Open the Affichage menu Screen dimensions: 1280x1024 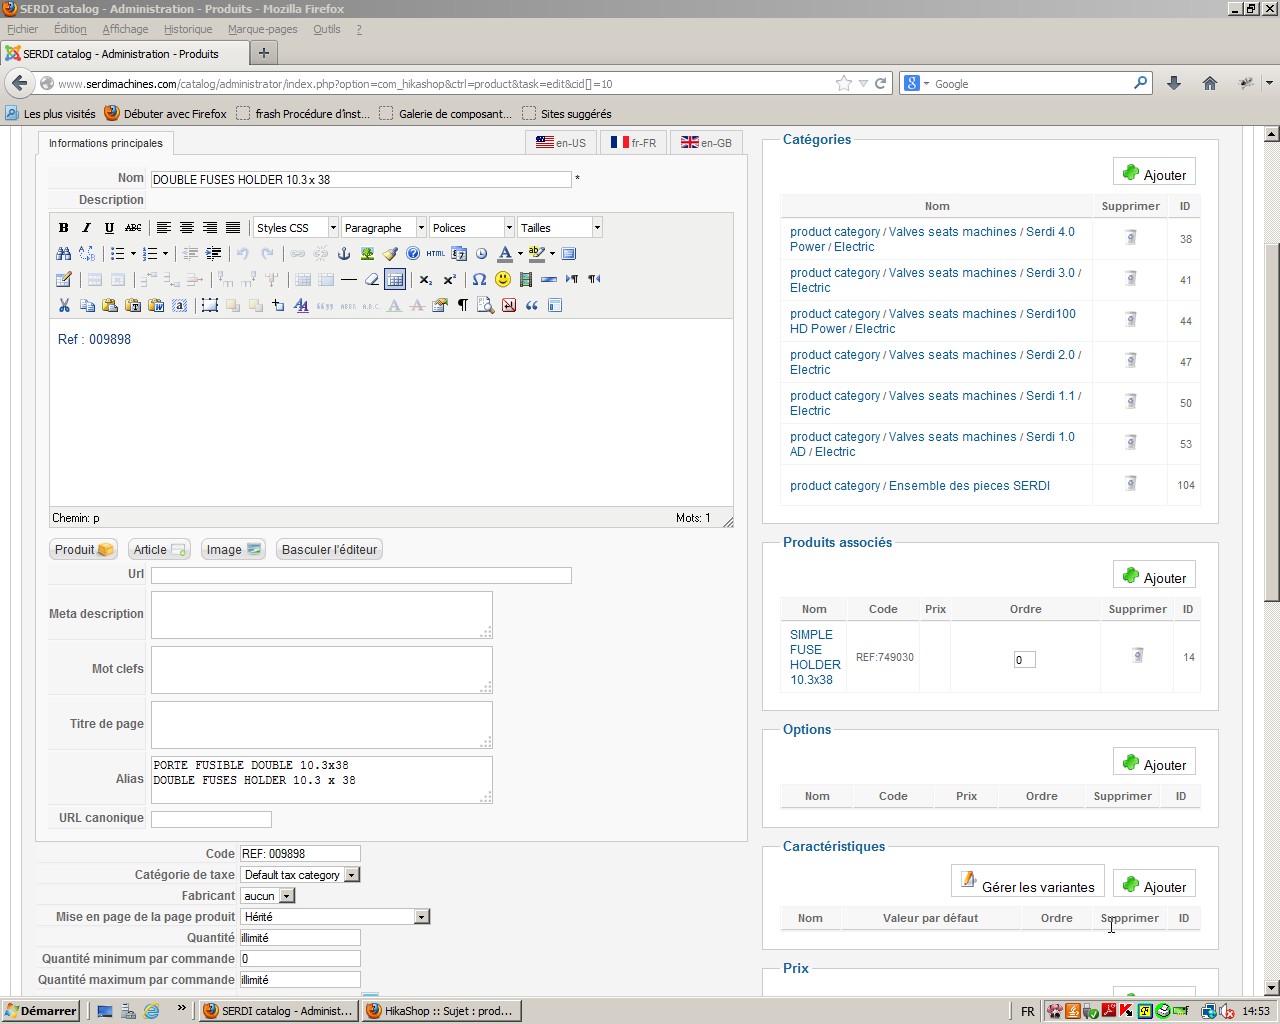click(x=125, y=29)
